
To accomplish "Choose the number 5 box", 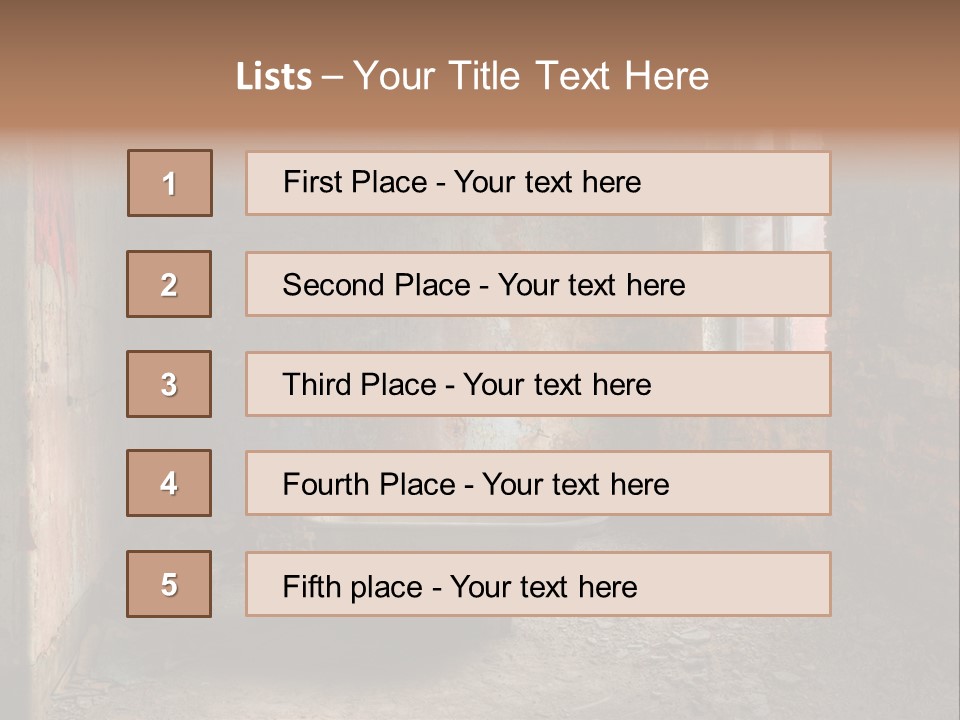I will (169, 584).
